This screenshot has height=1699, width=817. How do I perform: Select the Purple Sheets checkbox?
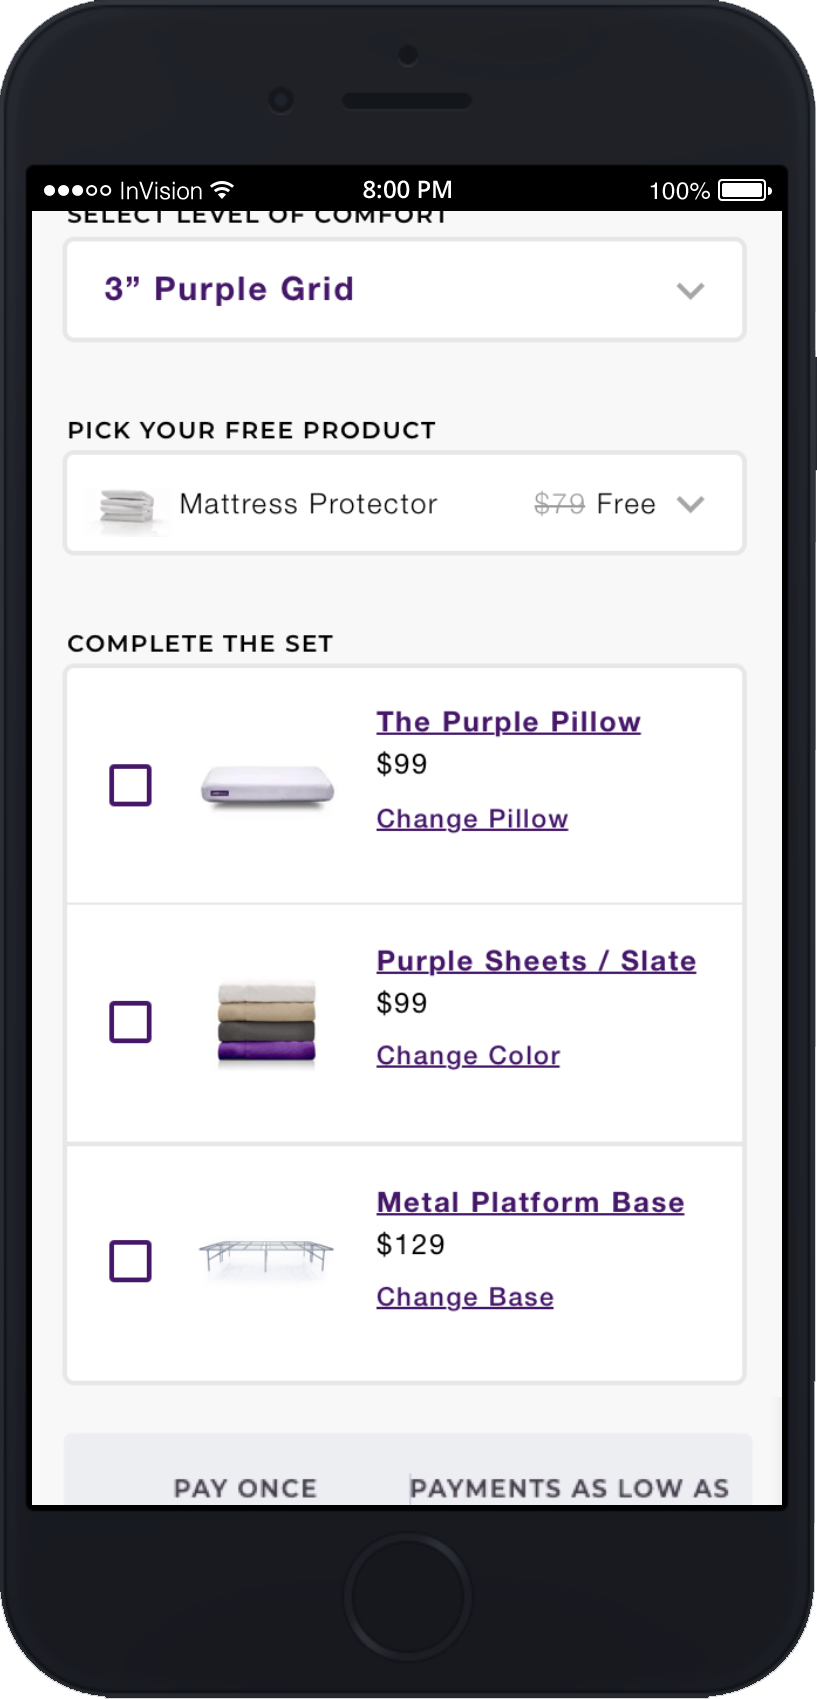pyautogui.click(x=130, y=1022)
